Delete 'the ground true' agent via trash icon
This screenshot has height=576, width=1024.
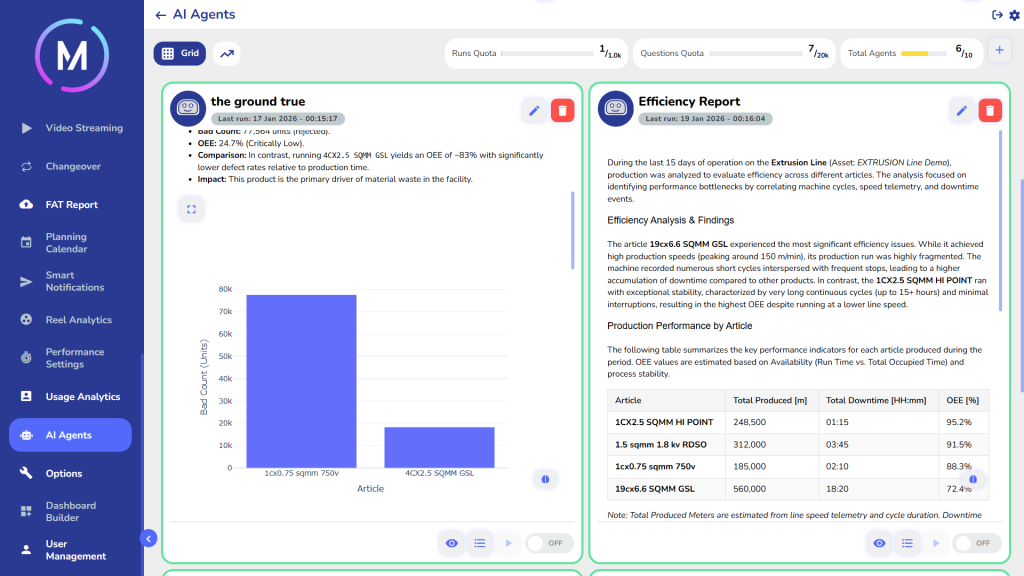point(562,110)
